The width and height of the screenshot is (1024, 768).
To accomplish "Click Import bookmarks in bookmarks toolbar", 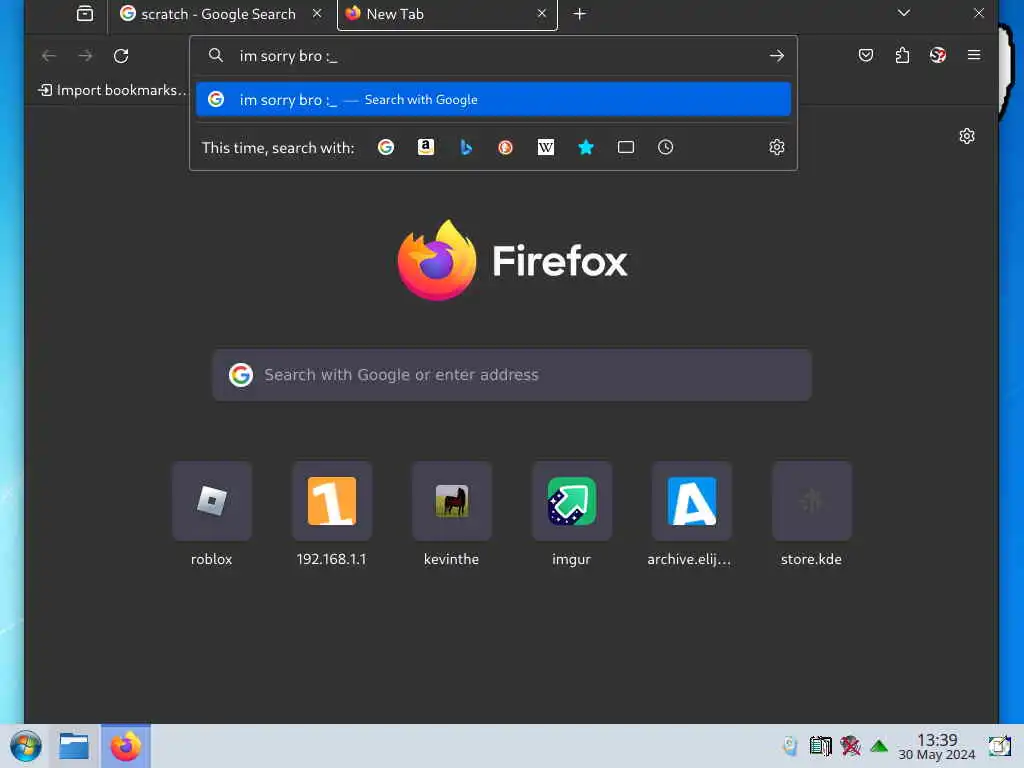I will [x=111, y=90].
